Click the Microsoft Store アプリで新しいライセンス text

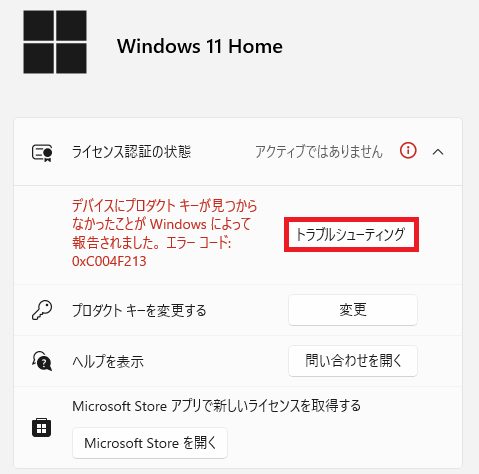(x=217, y=406)
